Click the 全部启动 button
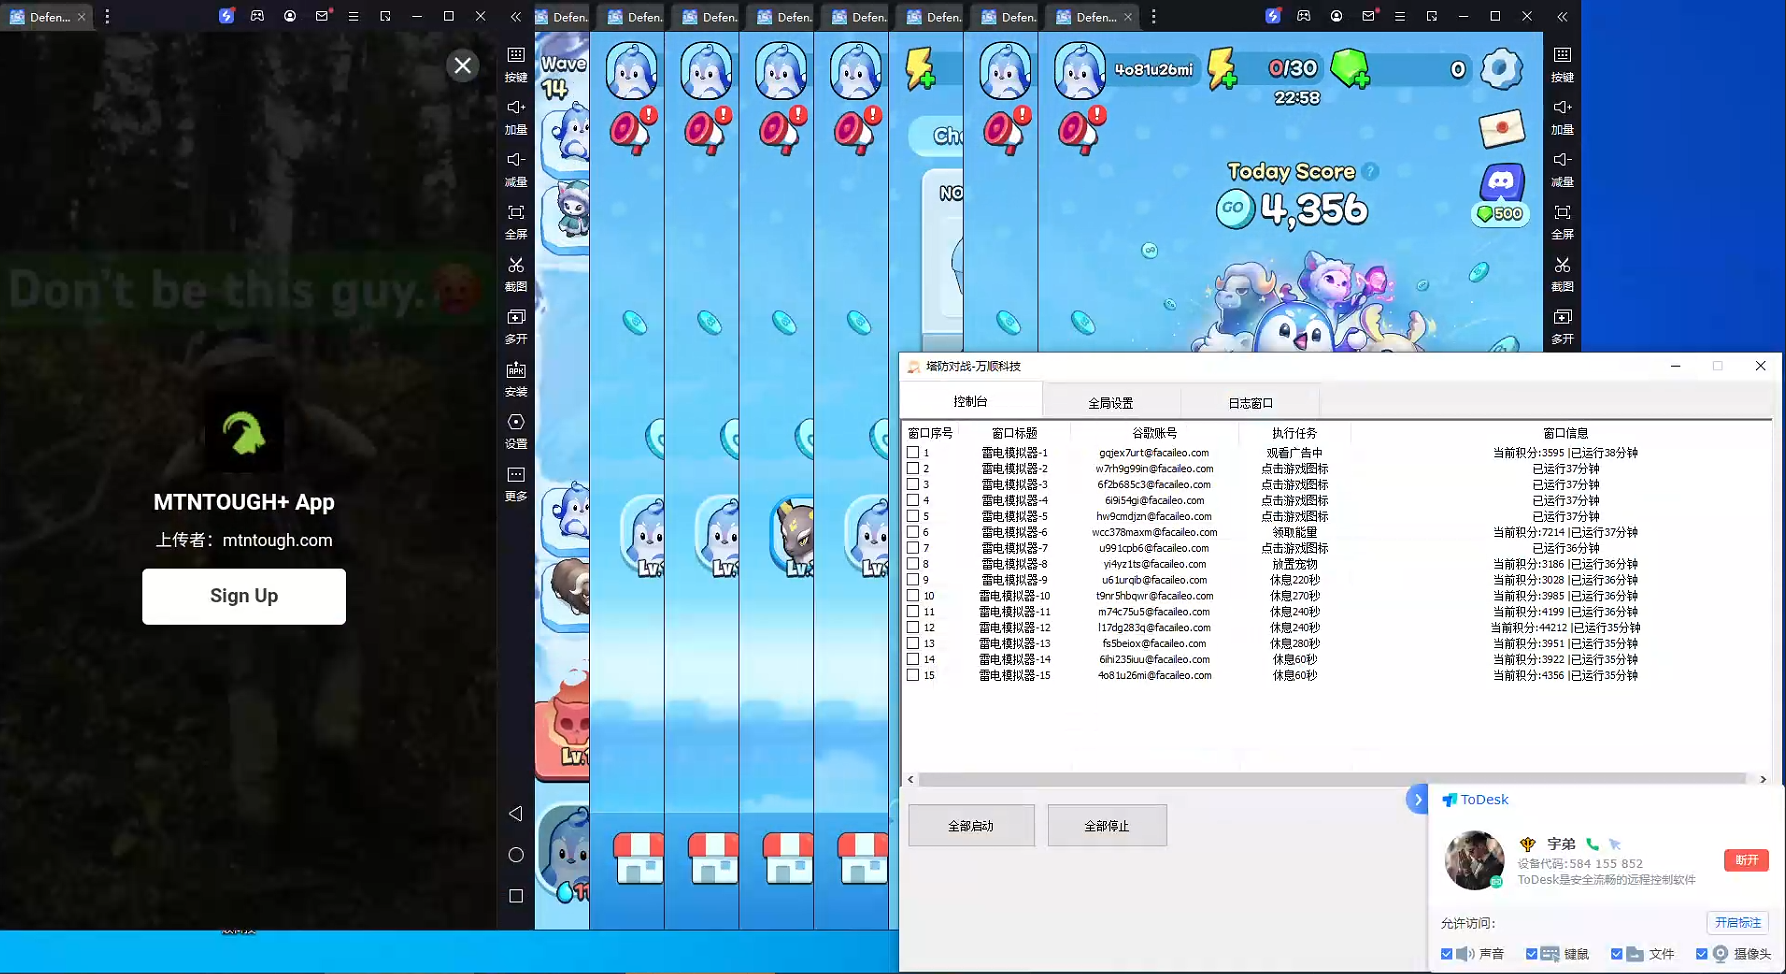The width and height of the screenshot is (1786, 974). (970, 826)
